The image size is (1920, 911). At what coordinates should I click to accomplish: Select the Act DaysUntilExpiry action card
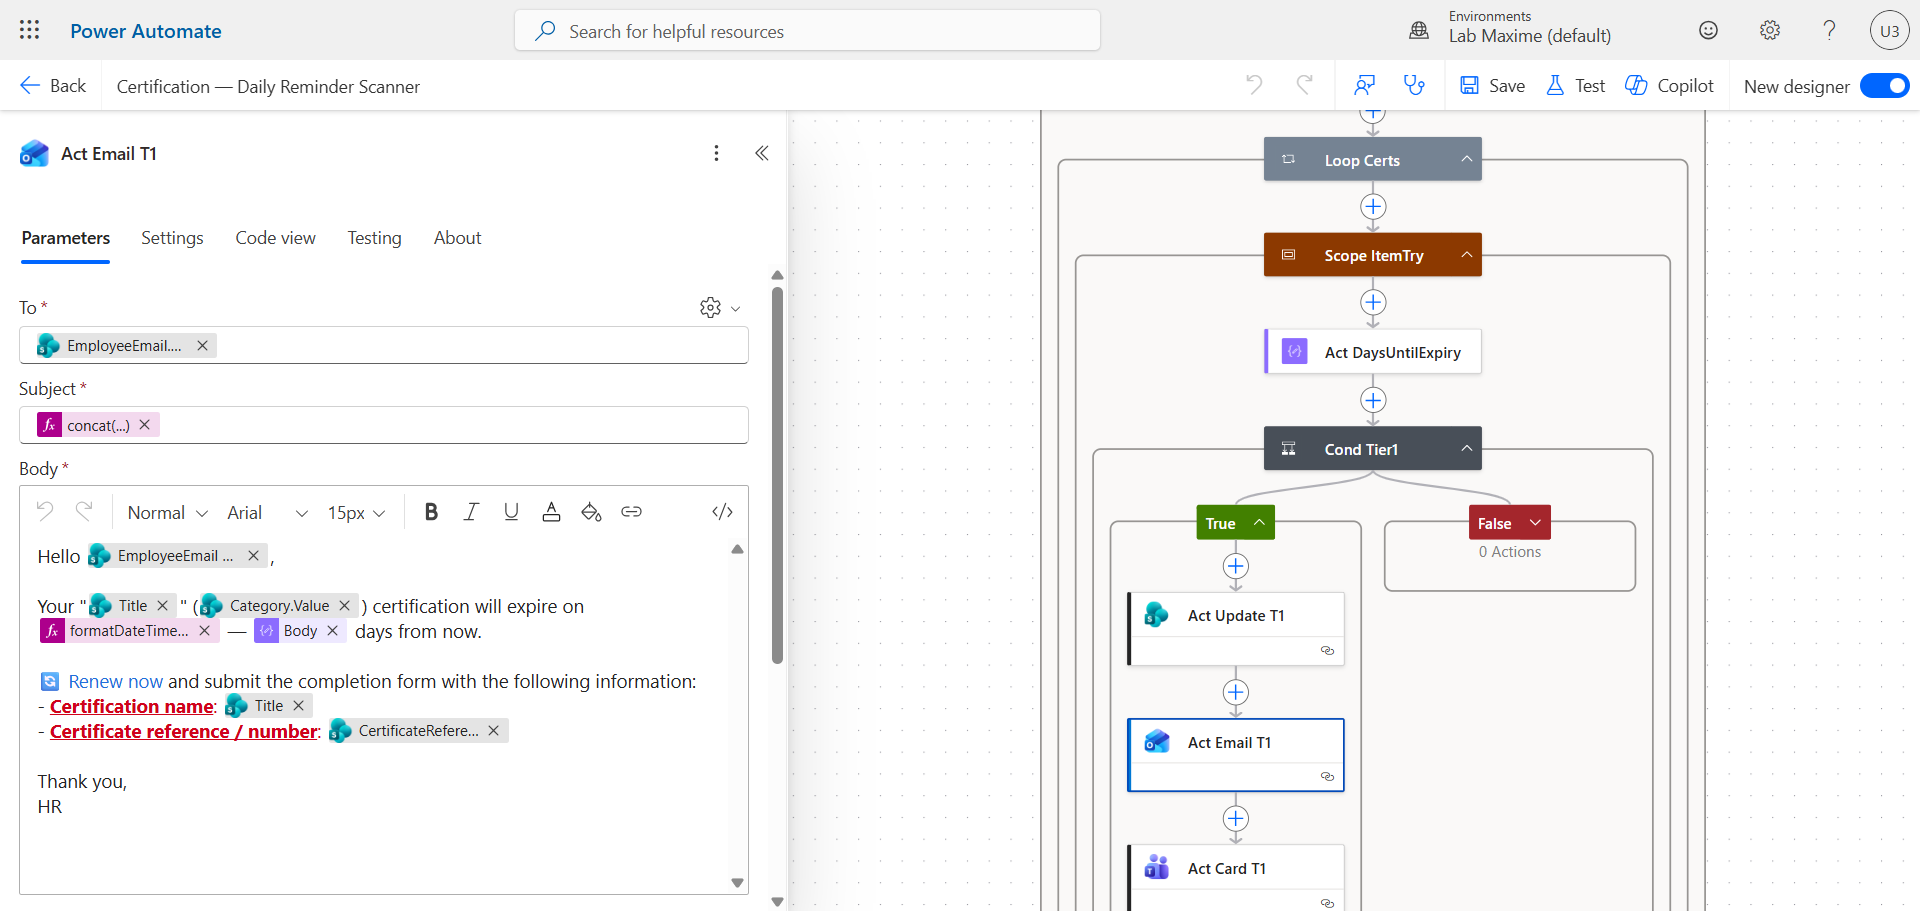click(1373, 352)
